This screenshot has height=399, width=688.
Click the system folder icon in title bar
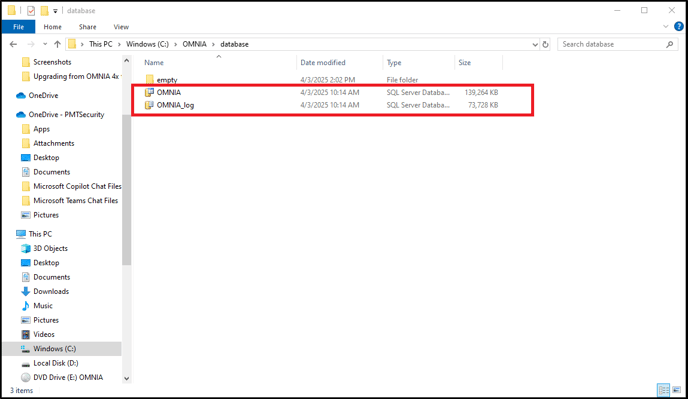click(12, 11)
